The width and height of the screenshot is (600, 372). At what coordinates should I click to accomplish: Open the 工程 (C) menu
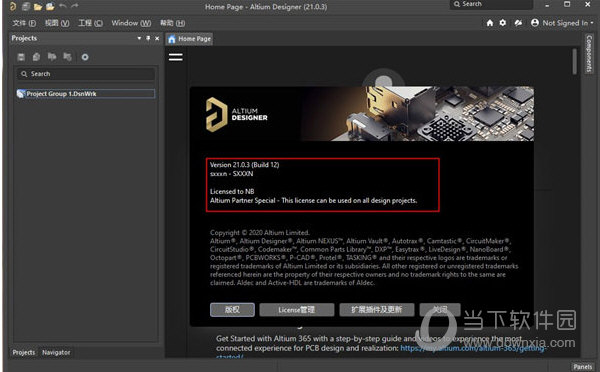point(90,23)
